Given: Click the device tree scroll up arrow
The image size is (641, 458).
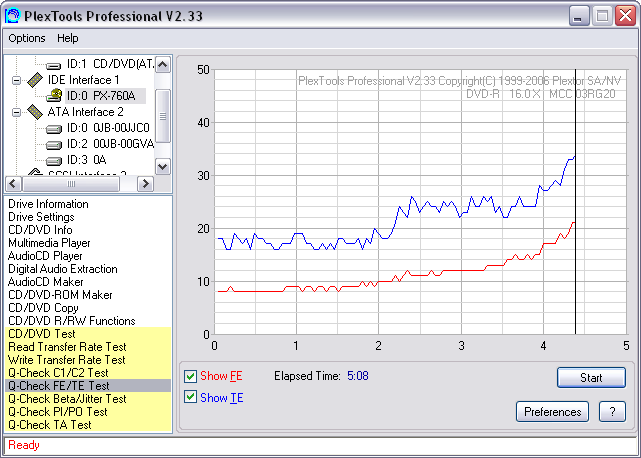Looking at the screenshot, I should tap(163, 65).
